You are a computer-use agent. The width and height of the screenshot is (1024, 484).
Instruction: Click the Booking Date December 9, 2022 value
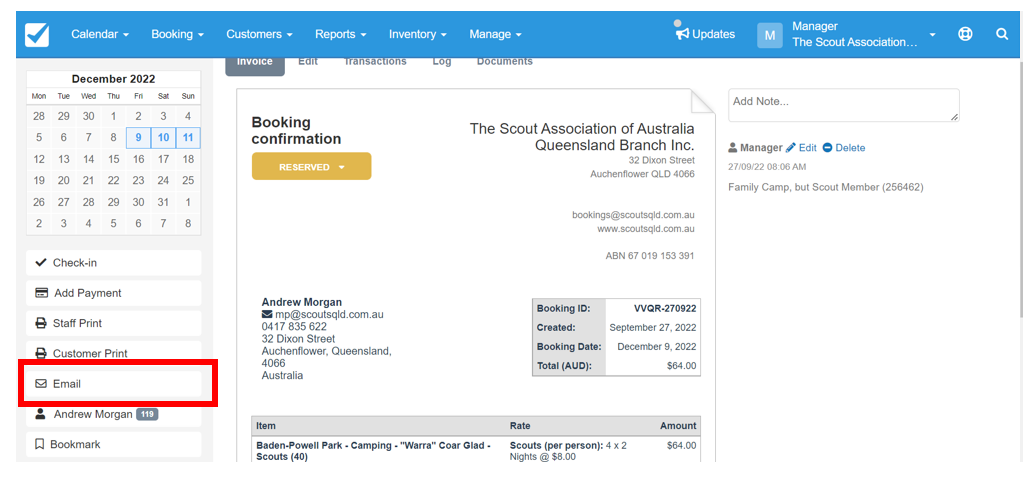[x=656, y=347]
